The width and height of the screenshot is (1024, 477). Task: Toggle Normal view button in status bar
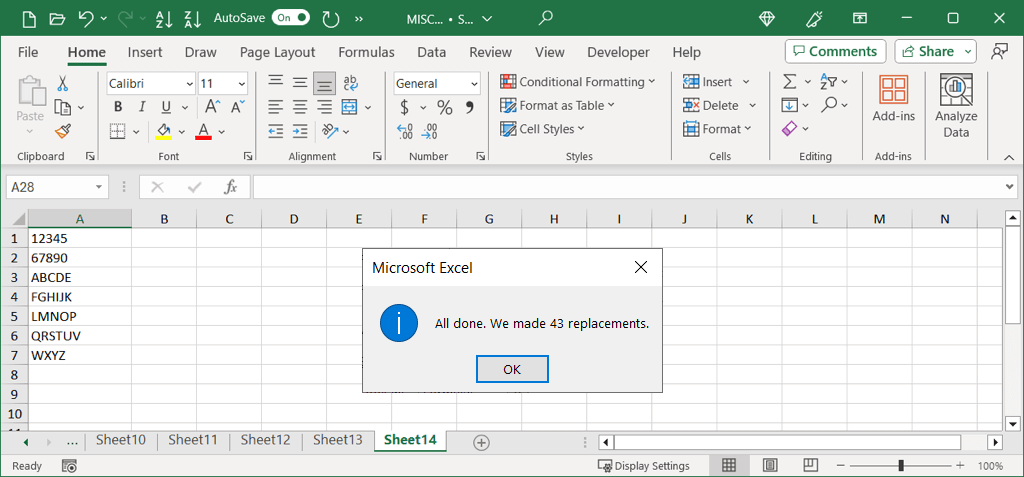coord(729,465)
